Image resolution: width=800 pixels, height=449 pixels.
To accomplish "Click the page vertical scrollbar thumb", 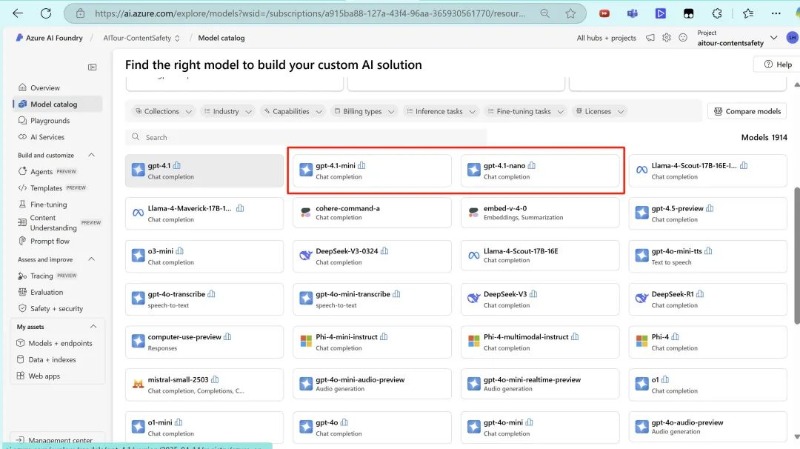I will (796, 255).
